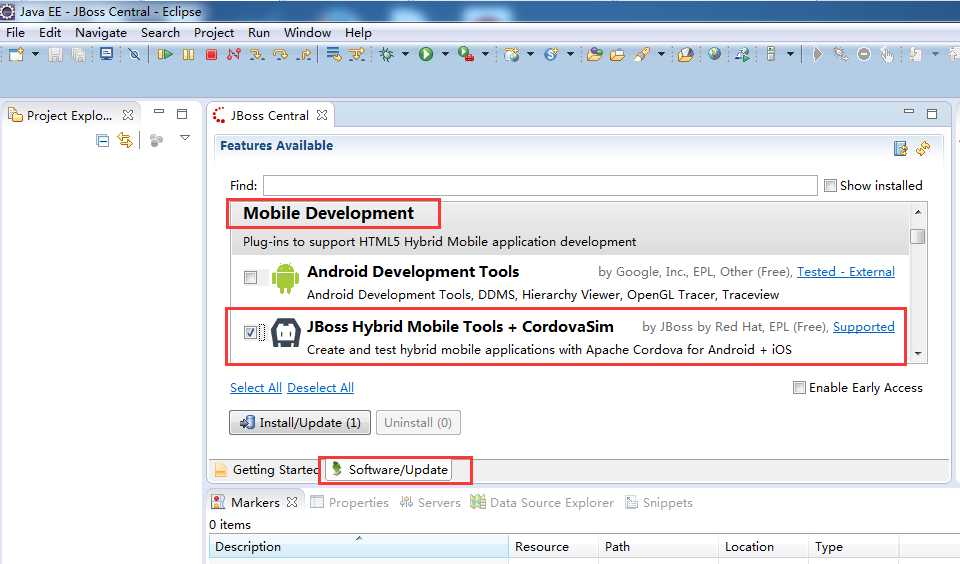This screenshot has height=564, width=960.
Task: Open the New wizard dropdown arrow
Action: click(36, 55)
